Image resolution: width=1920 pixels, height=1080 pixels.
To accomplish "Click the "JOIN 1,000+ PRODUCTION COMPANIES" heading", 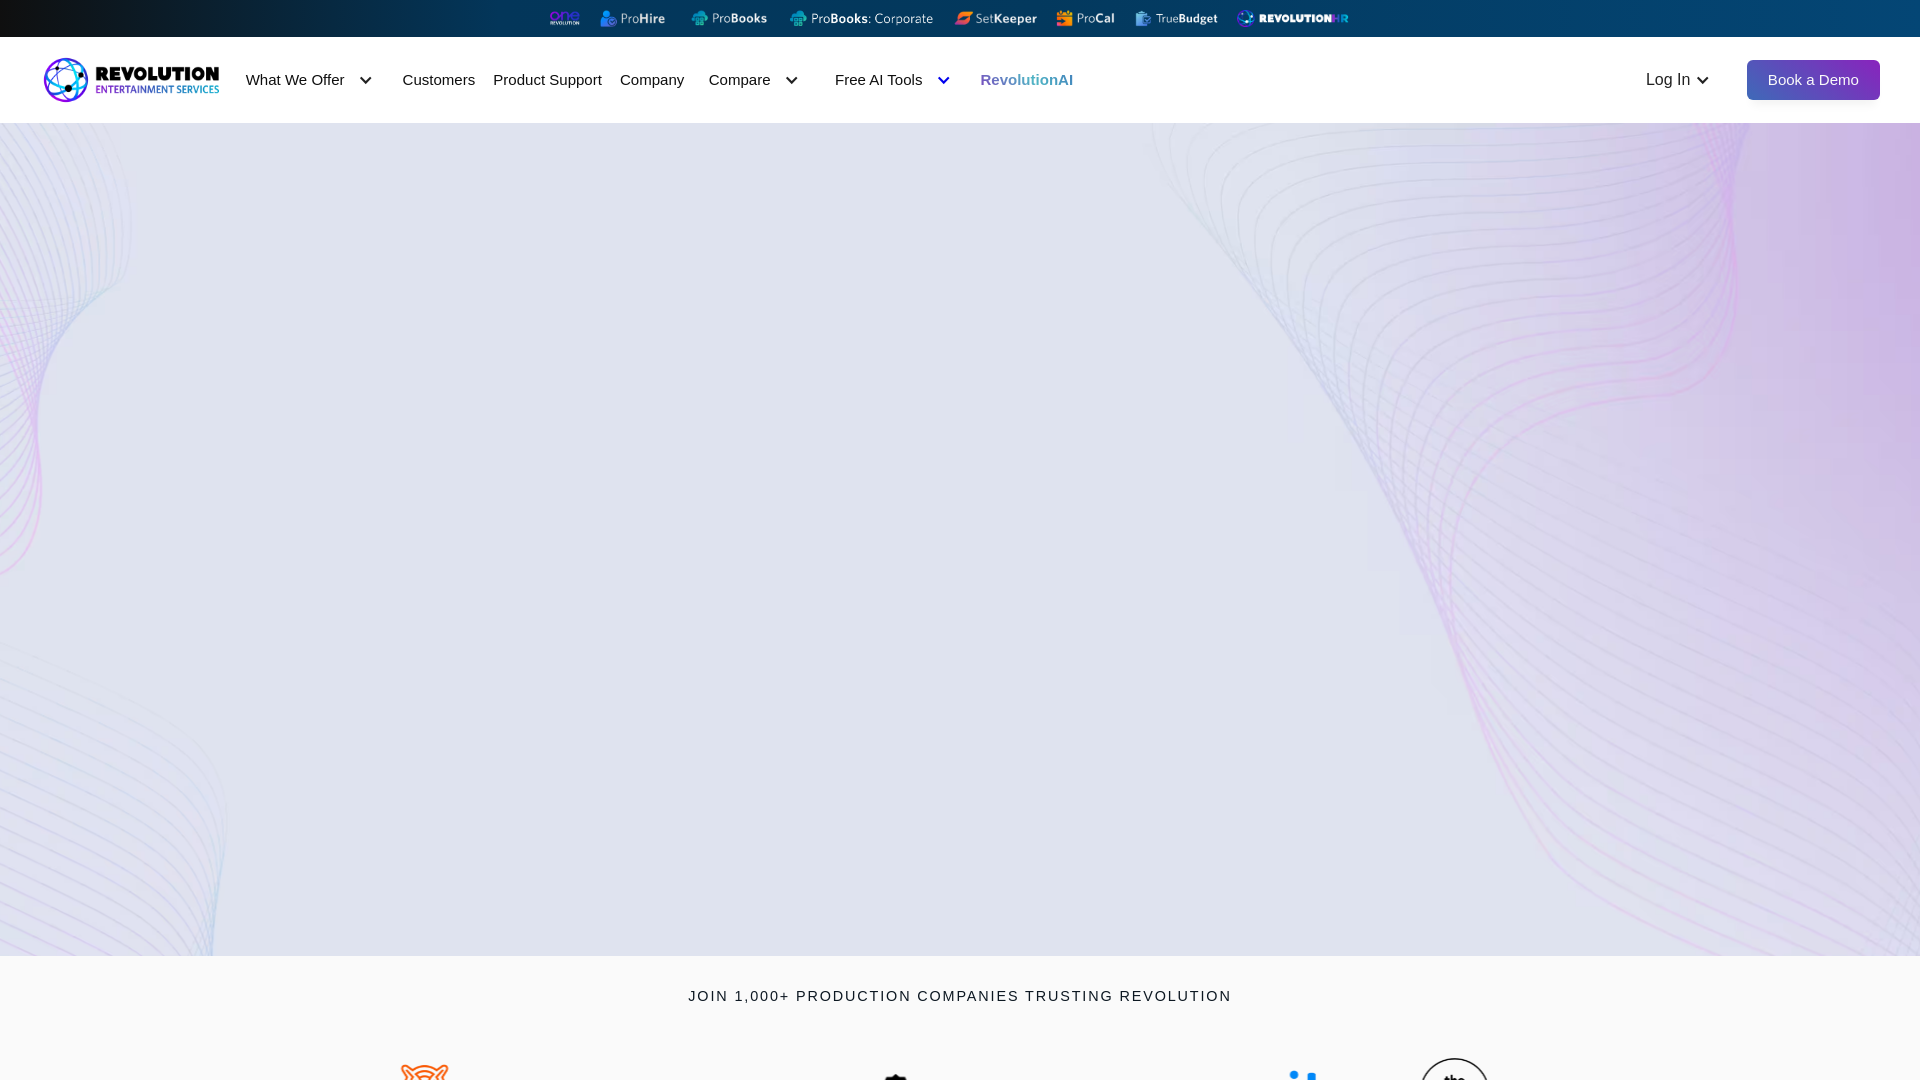I will [x=959, y=996].
